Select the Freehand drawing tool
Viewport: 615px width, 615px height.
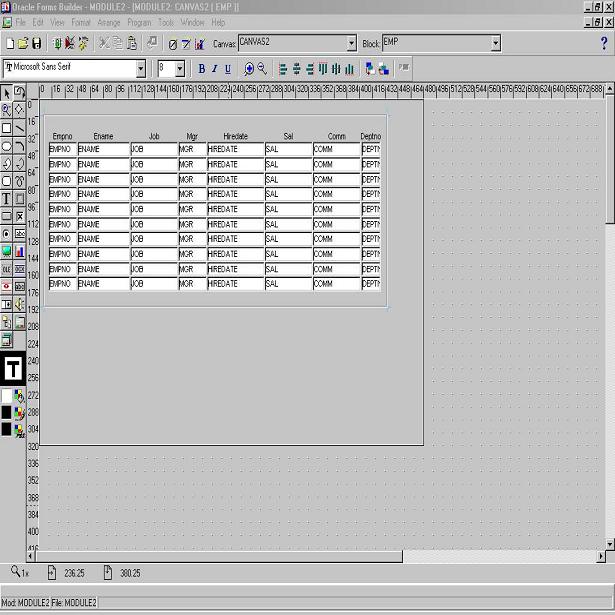point(20,181)
